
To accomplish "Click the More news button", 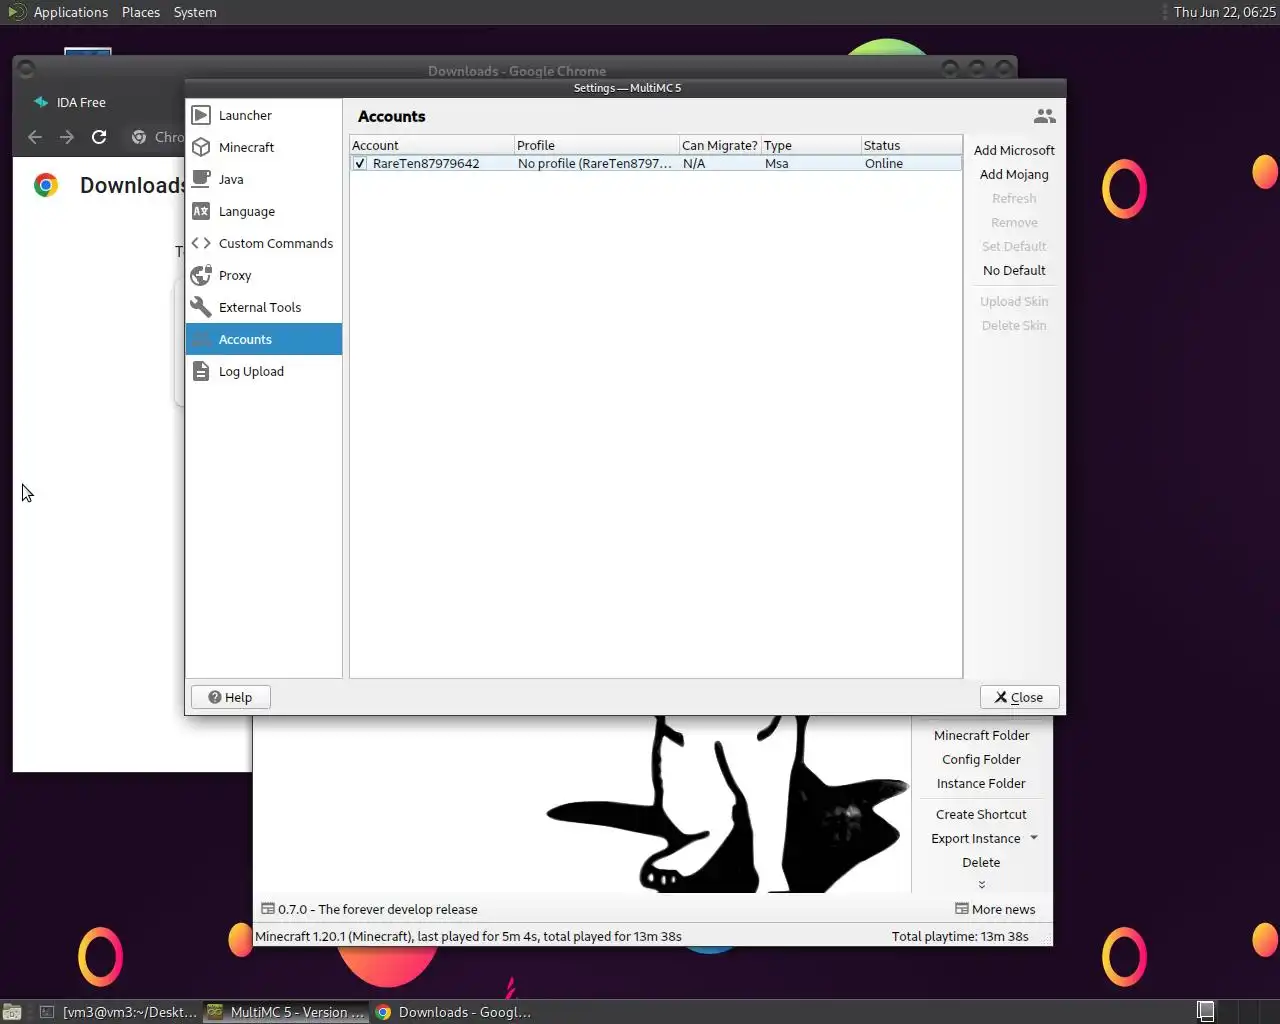I will point(995,909).
